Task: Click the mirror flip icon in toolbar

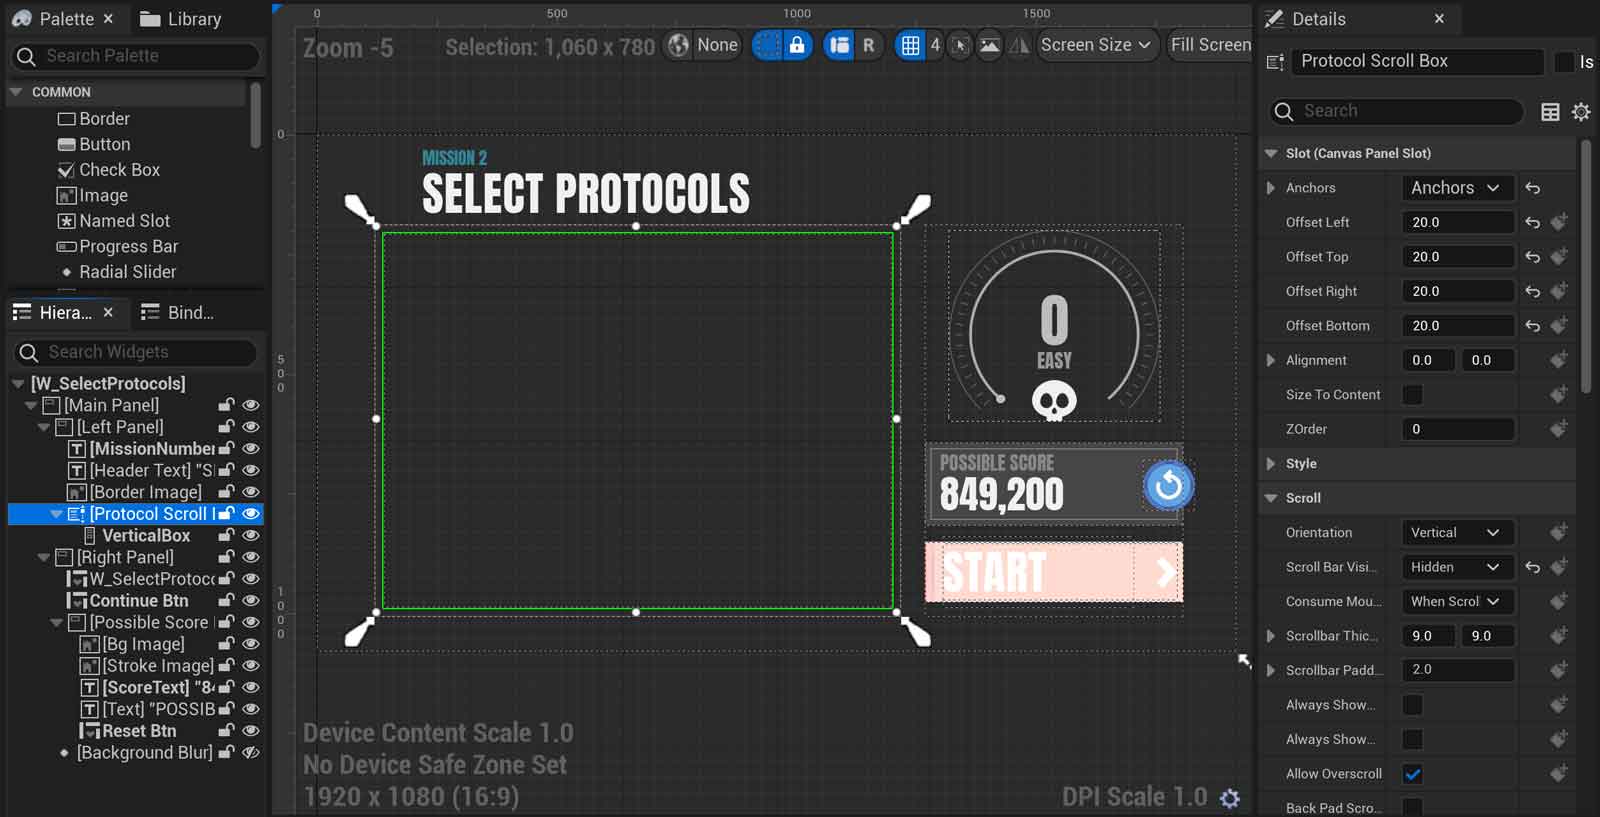Action: pyautogui.click(x=1019, y=45)
